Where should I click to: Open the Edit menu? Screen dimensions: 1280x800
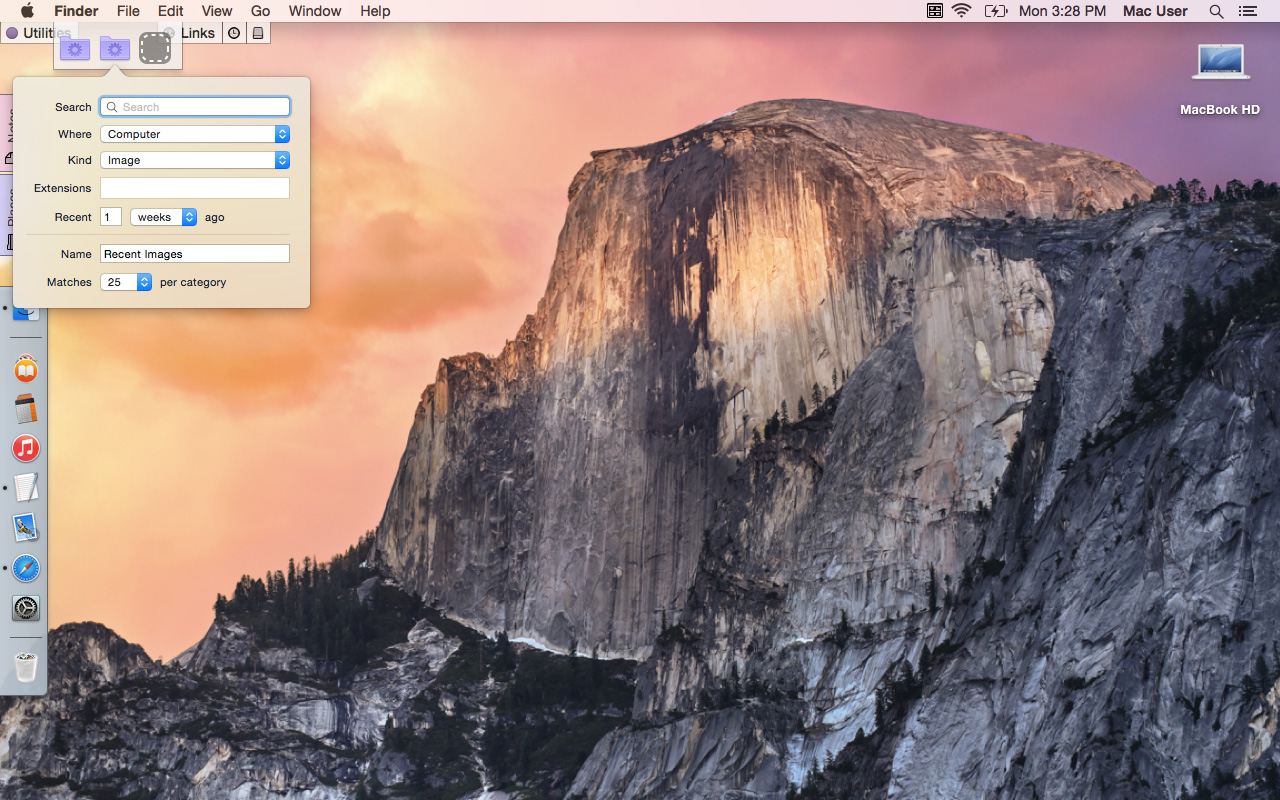pyautogui.click(x=171, y=11)
